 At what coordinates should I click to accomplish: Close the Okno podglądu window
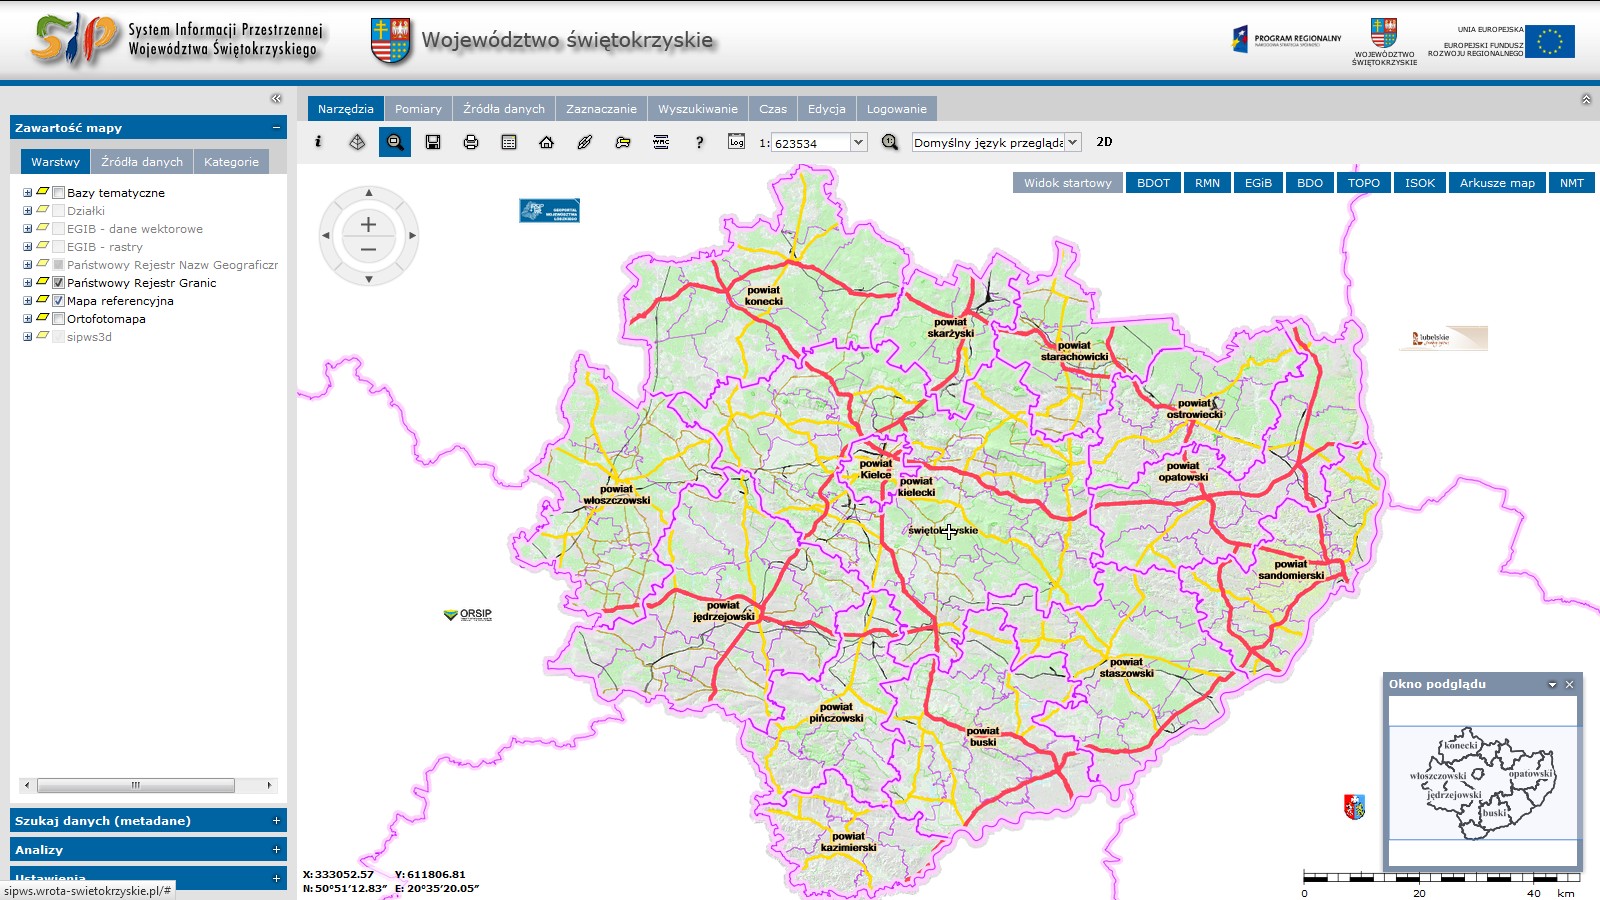(x=1570, y=685)
